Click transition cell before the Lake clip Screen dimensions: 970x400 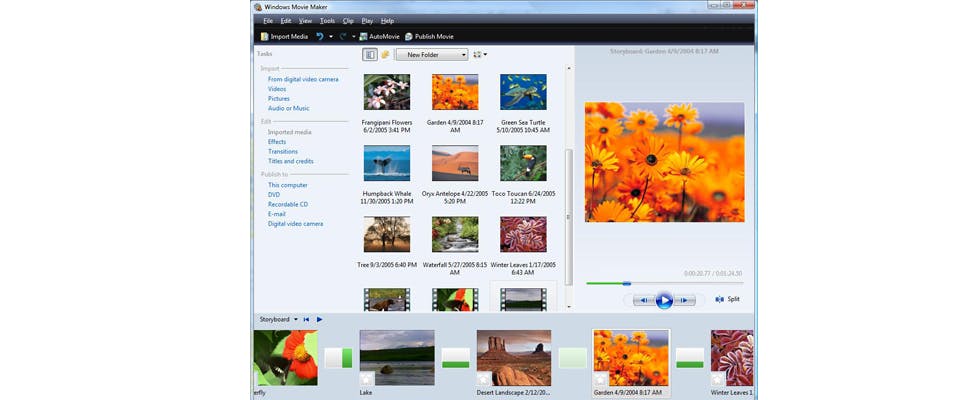pyautogui.click(x=338, y=358)
